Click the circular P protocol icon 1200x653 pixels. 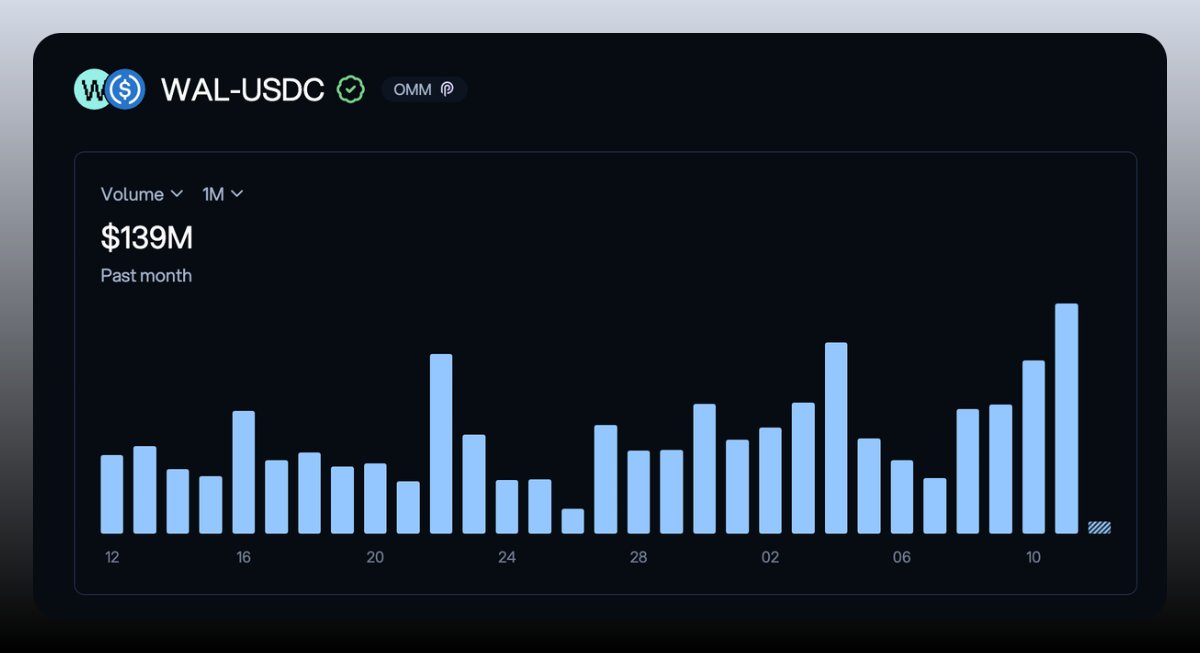coord(447,89)
